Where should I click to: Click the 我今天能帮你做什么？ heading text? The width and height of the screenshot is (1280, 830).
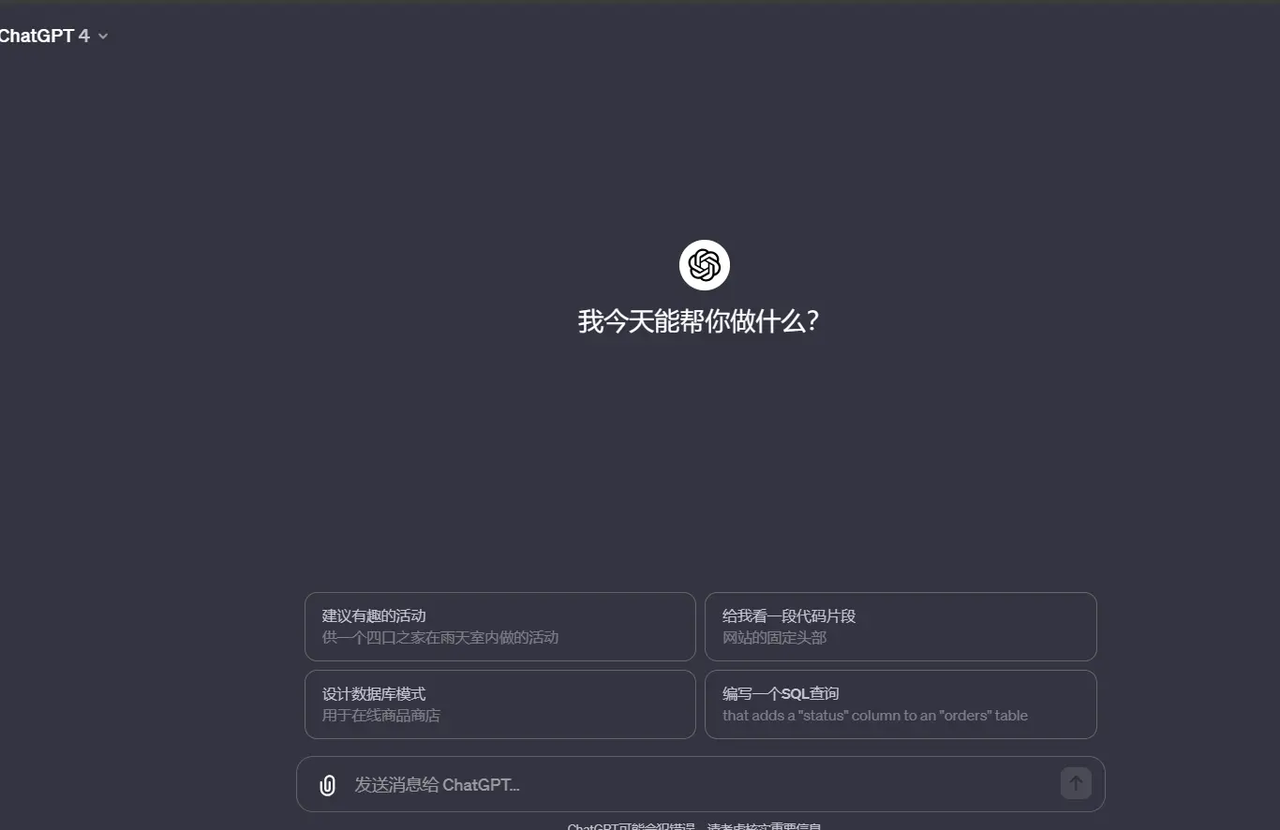coord(699,321)
